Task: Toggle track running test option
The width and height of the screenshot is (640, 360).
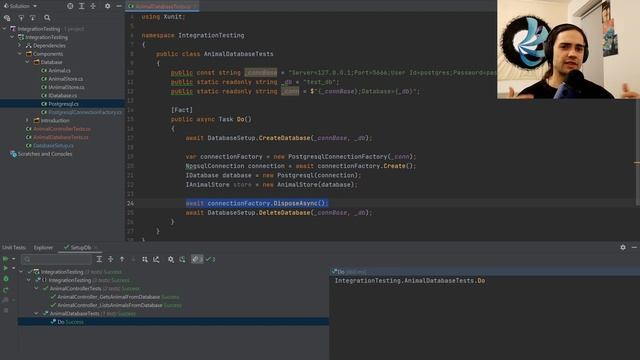Action: pos(182,259)
